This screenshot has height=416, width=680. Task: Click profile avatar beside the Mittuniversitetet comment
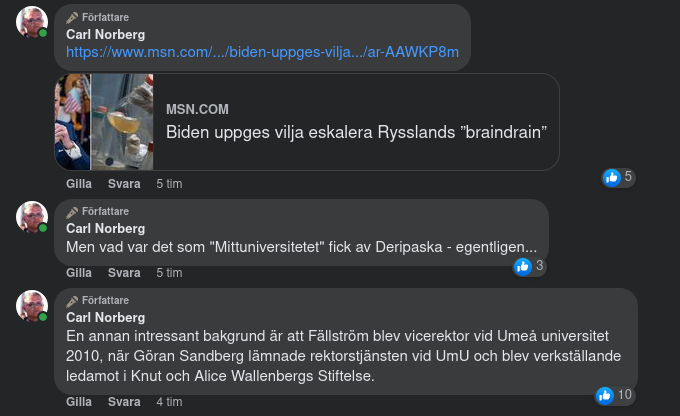tap(31, 217)
